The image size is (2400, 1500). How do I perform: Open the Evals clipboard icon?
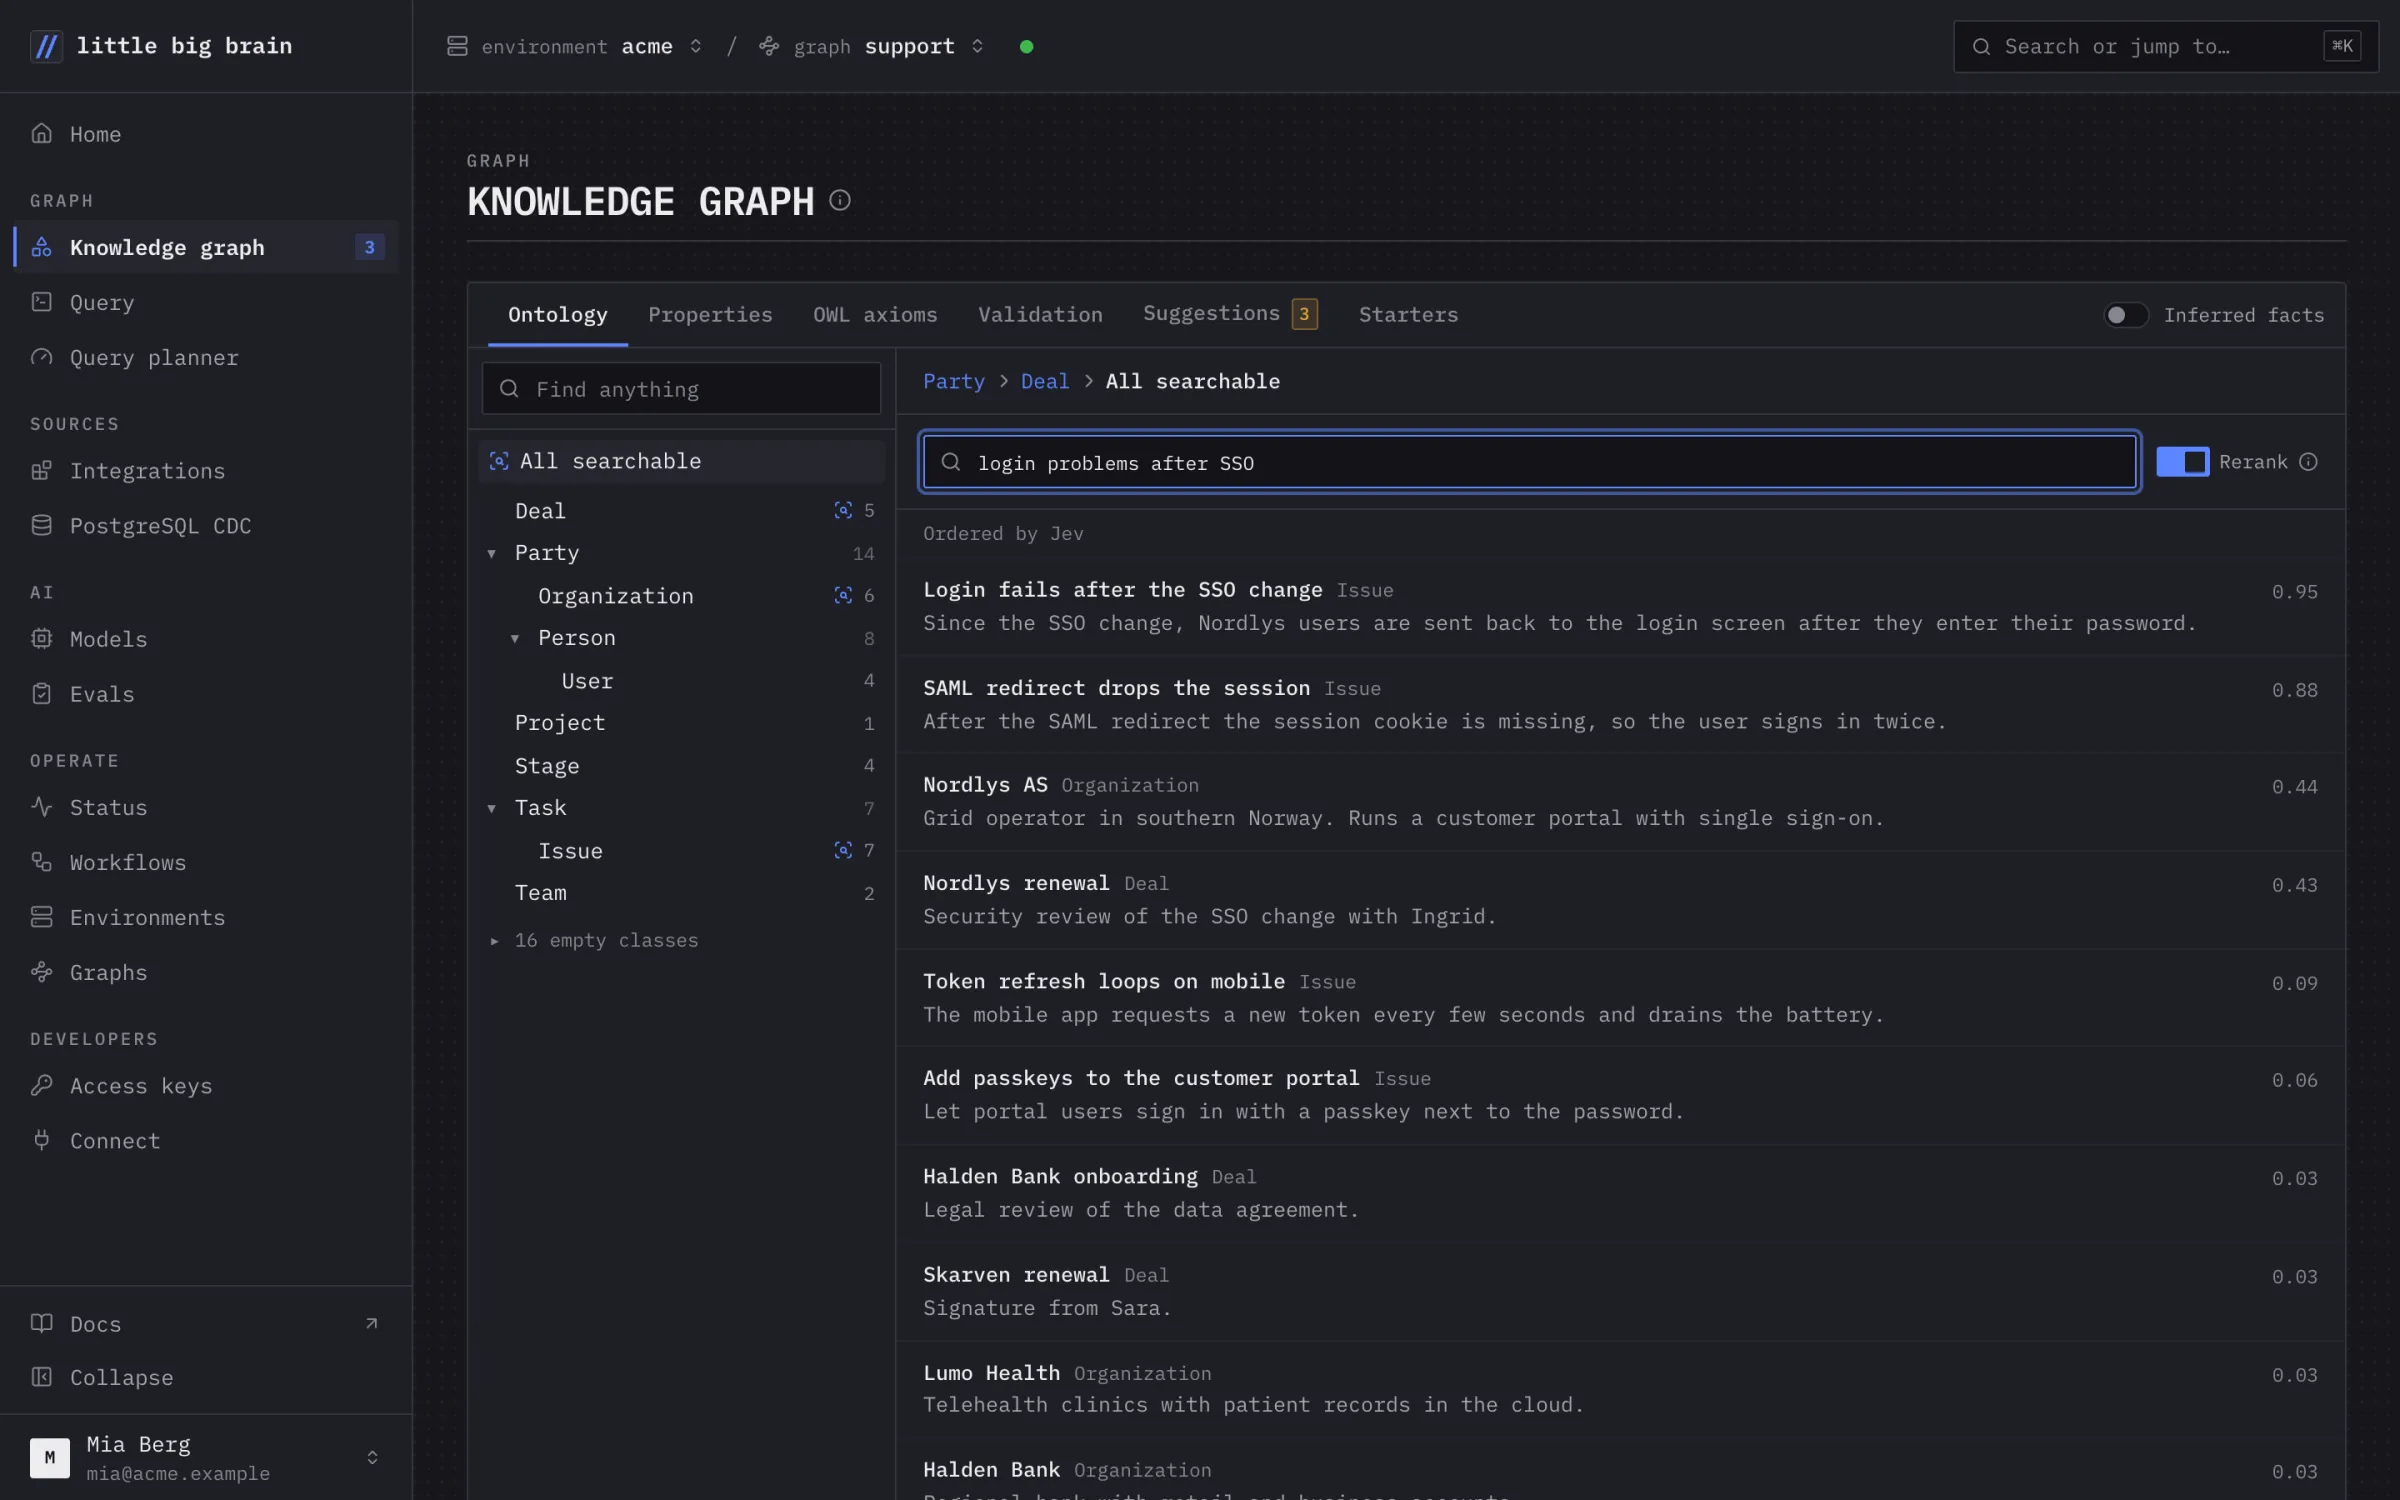pyautogui.click(x=41, y=693)
